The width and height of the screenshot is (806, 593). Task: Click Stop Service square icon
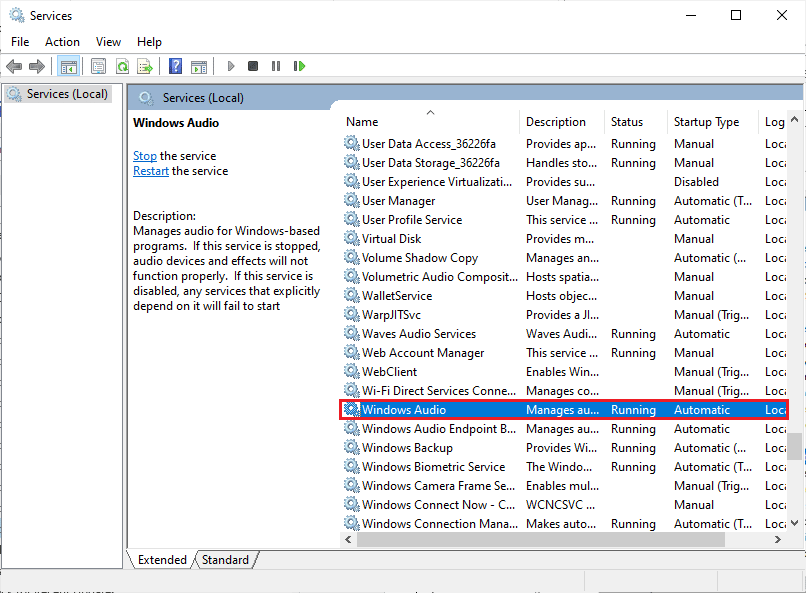click(253, 66)
